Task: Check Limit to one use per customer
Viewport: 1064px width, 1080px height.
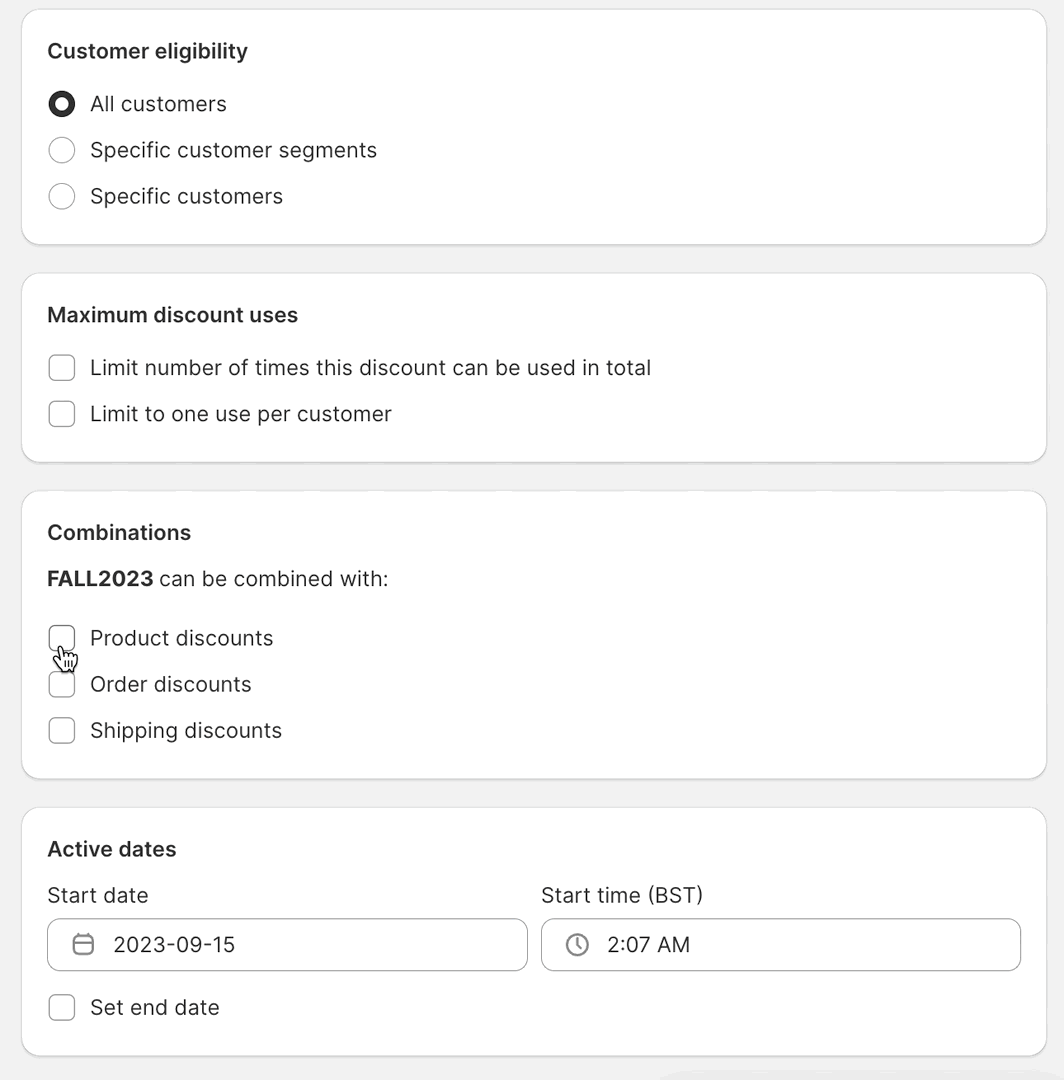Action: pos(62,414)
